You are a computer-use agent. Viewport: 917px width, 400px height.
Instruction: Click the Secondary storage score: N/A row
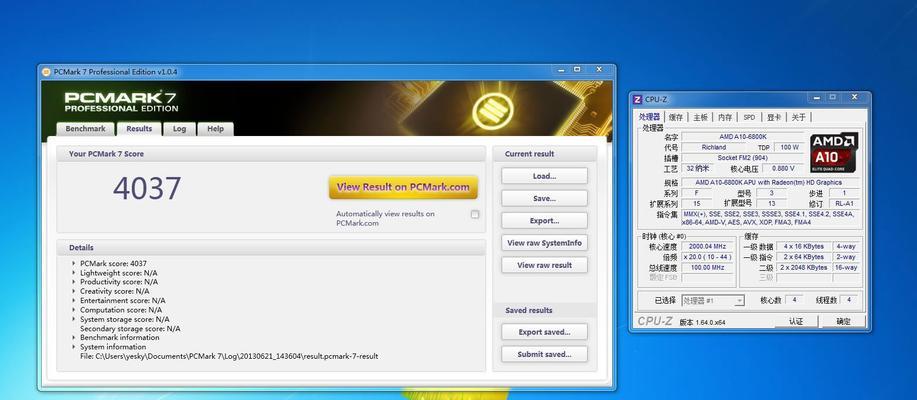pos(130,329)
